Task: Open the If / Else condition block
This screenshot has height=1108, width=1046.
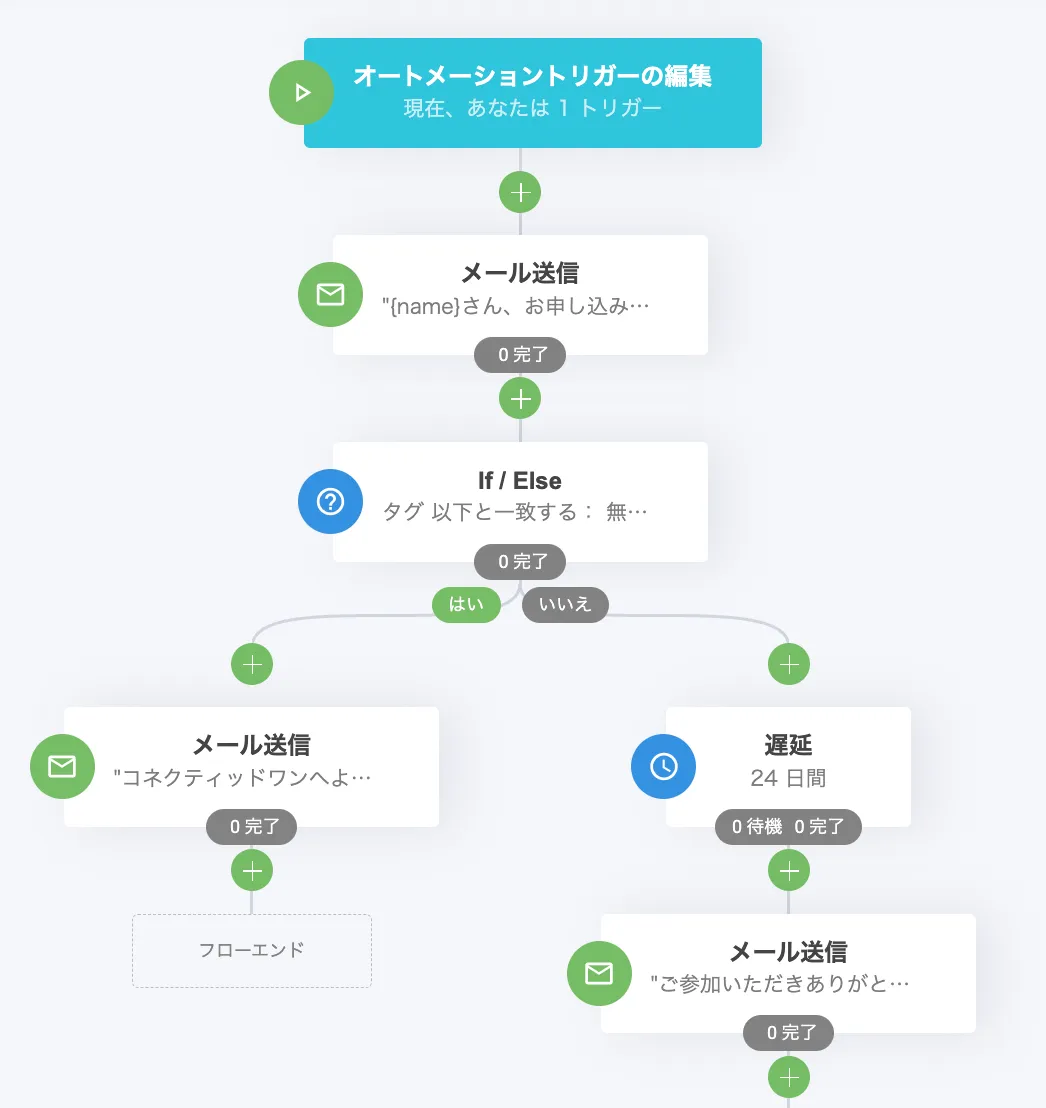Action: coord(520,496)
